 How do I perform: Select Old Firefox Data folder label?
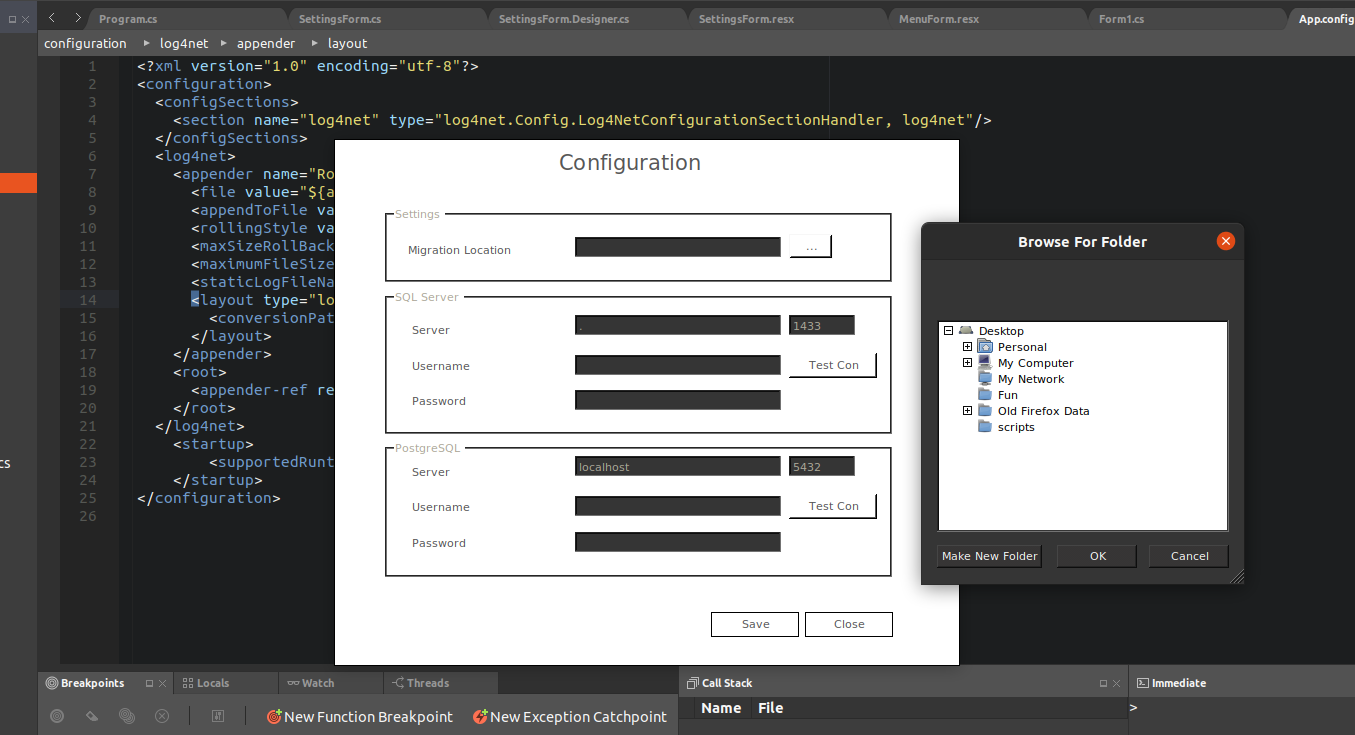(1043, 411)
